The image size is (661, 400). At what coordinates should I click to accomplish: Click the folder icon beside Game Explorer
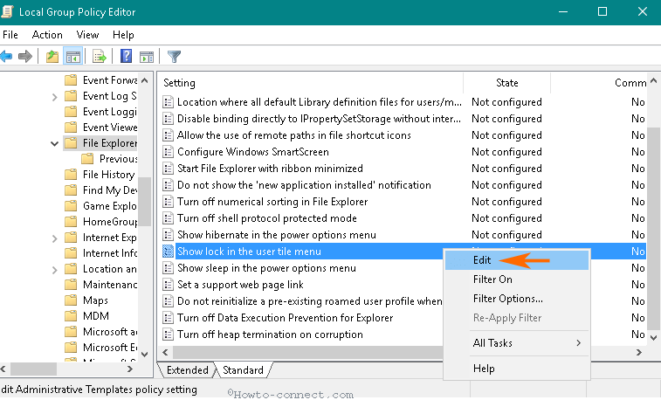tap(71, 206)
